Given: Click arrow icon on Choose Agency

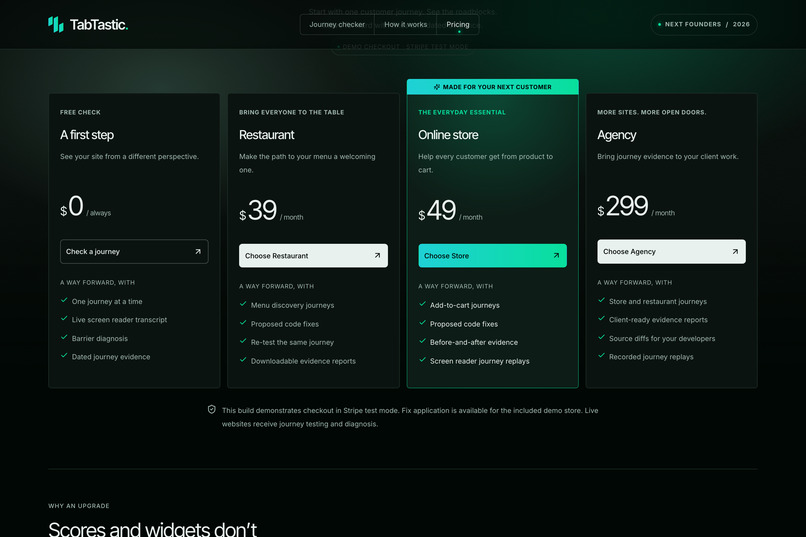Looking at the screenshot, I should [735, 252].
